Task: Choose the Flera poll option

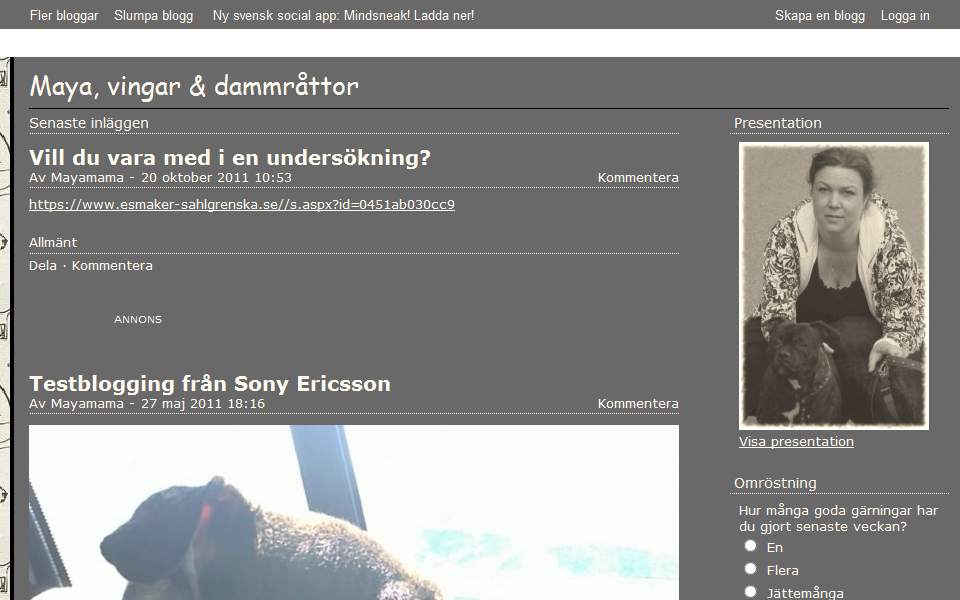Action: point(751,569)
